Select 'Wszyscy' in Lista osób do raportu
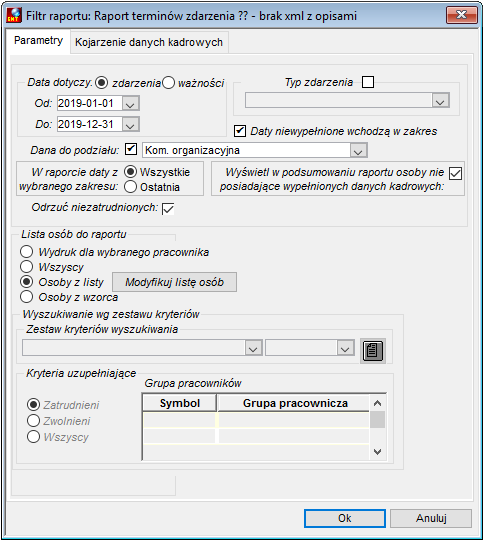Viewport: 484px width, 541px height. tap(27, 267)
